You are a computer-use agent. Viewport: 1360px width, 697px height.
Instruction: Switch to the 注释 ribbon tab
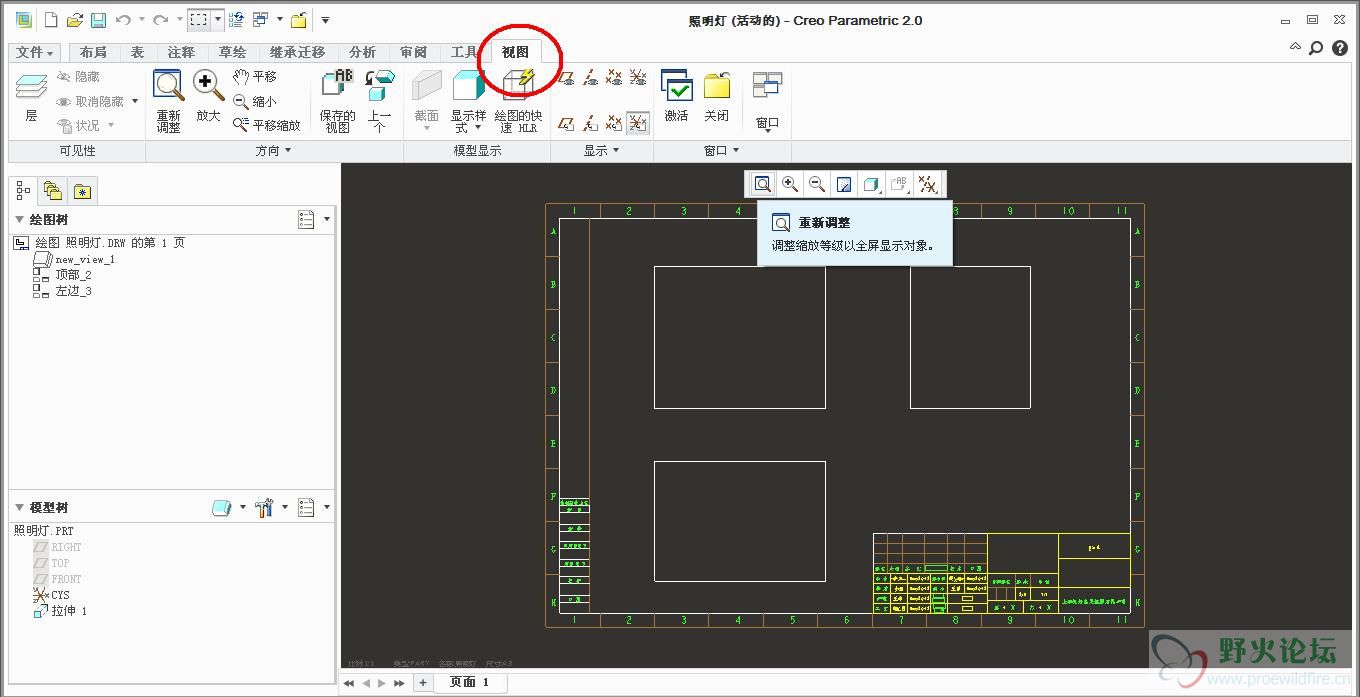tap(181, 52)
